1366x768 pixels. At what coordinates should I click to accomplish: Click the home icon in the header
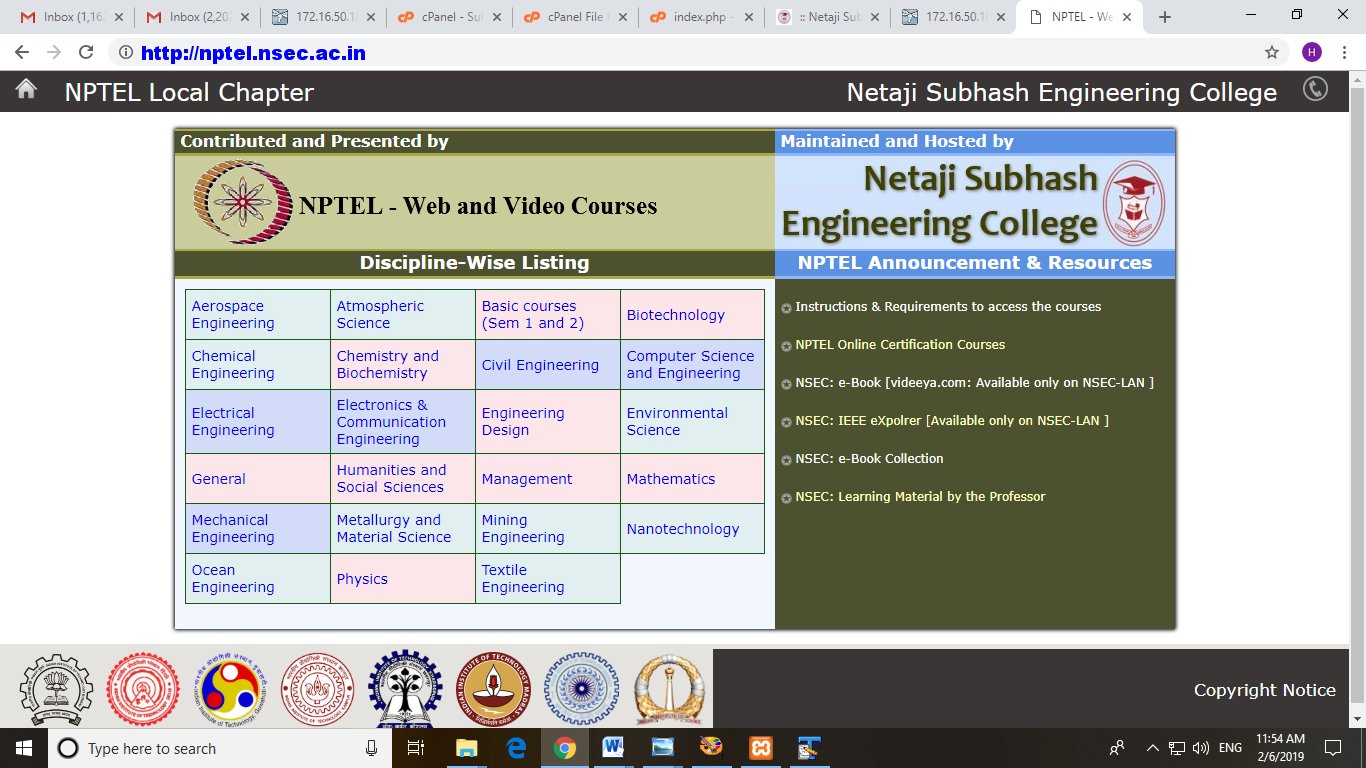point(26,90)
